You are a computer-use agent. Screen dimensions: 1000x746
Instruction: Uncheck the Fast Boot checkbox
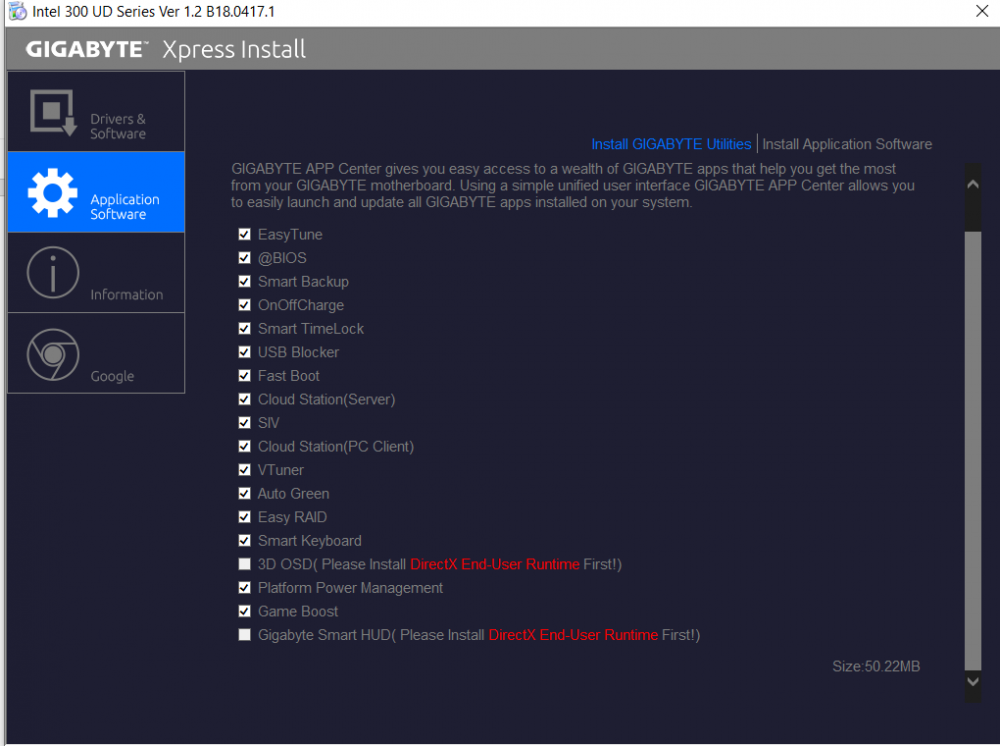(244, 376)
